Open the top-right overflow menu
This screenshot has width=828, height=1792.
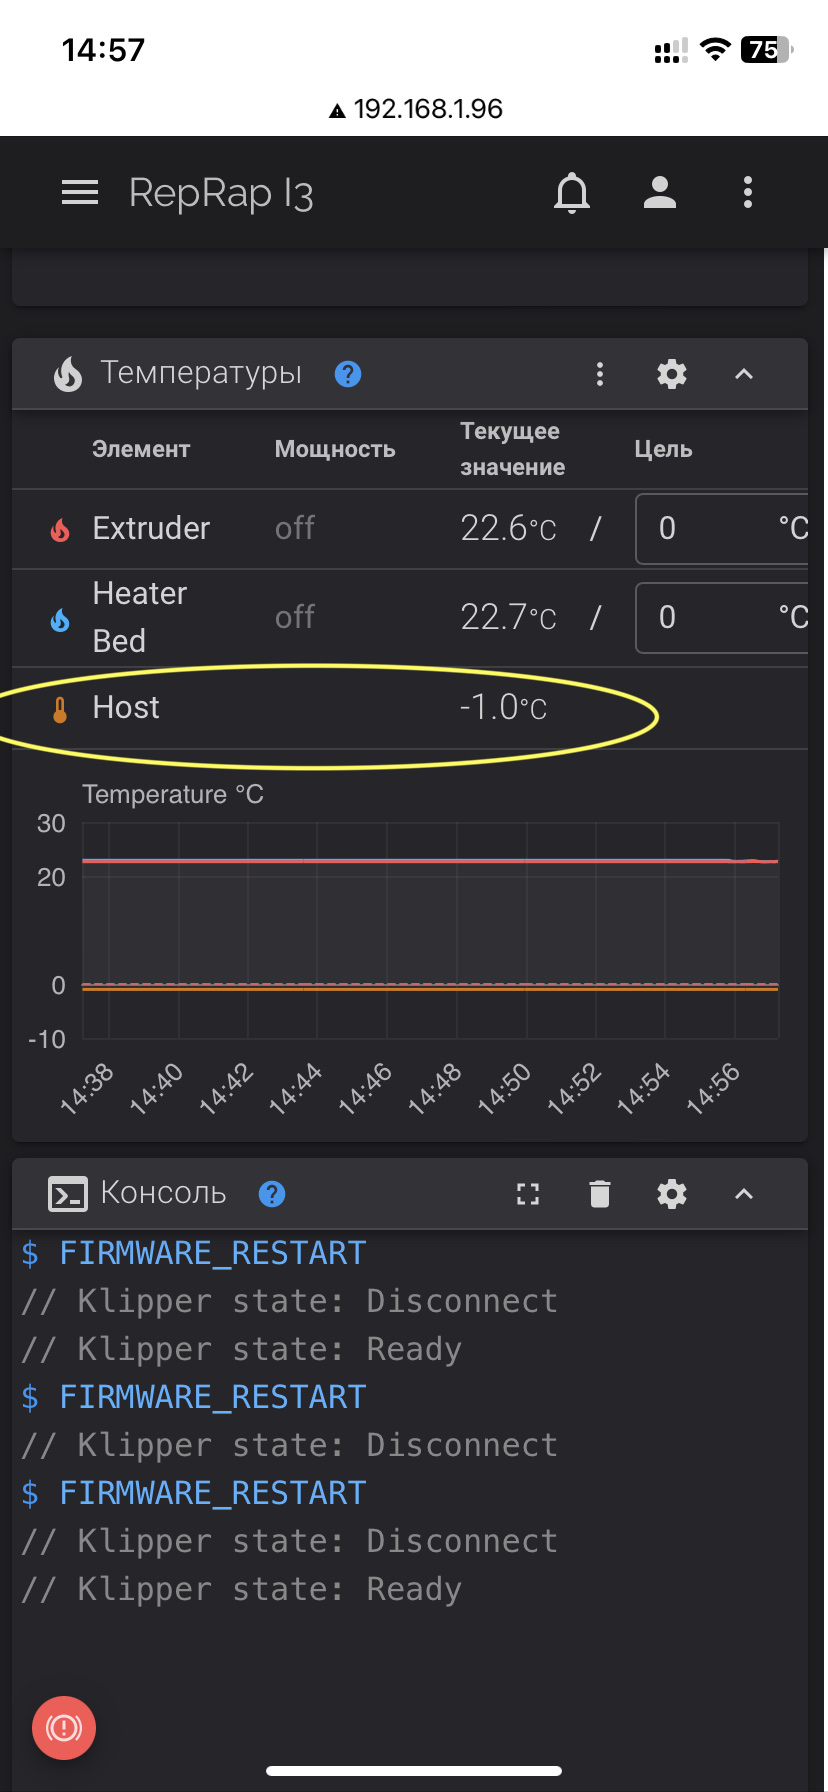pos(747,191)
